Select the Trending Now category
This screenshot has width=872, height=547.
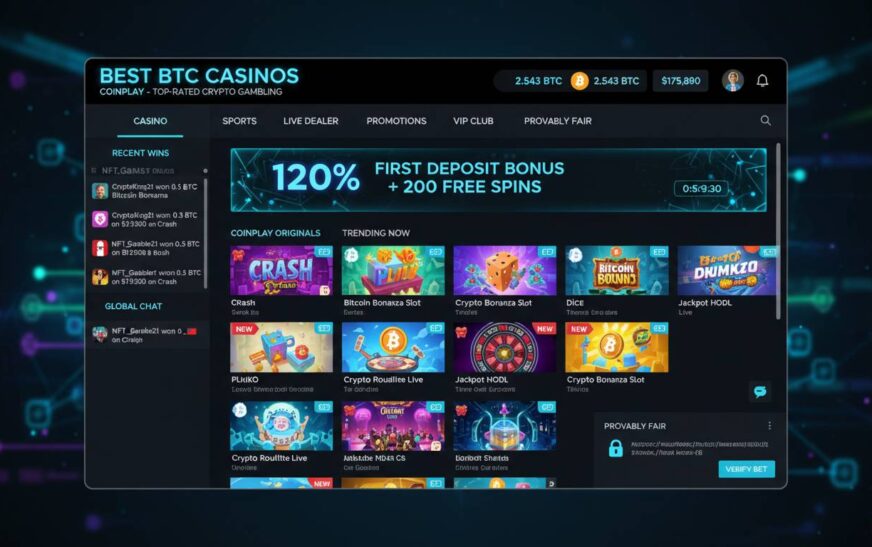click(x=376, y=233)
